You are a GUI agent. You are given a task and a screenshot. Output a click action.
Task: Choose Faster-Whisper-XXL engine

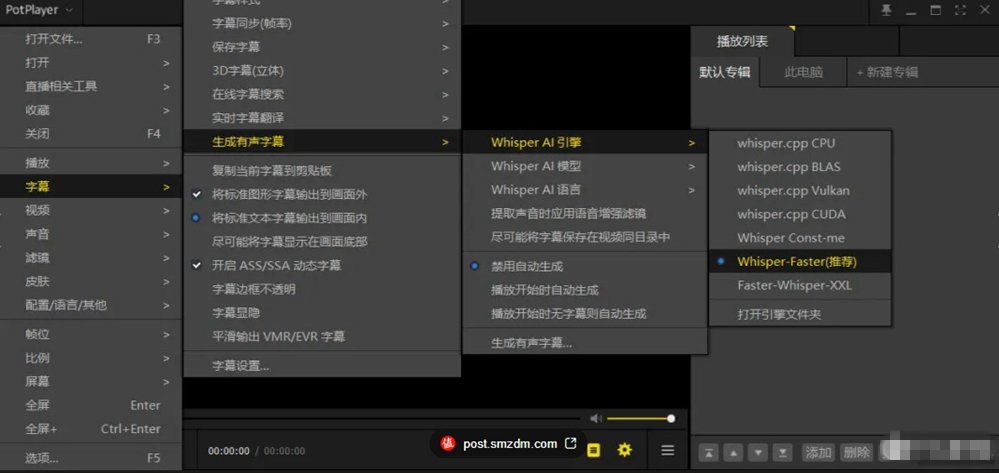800,285
